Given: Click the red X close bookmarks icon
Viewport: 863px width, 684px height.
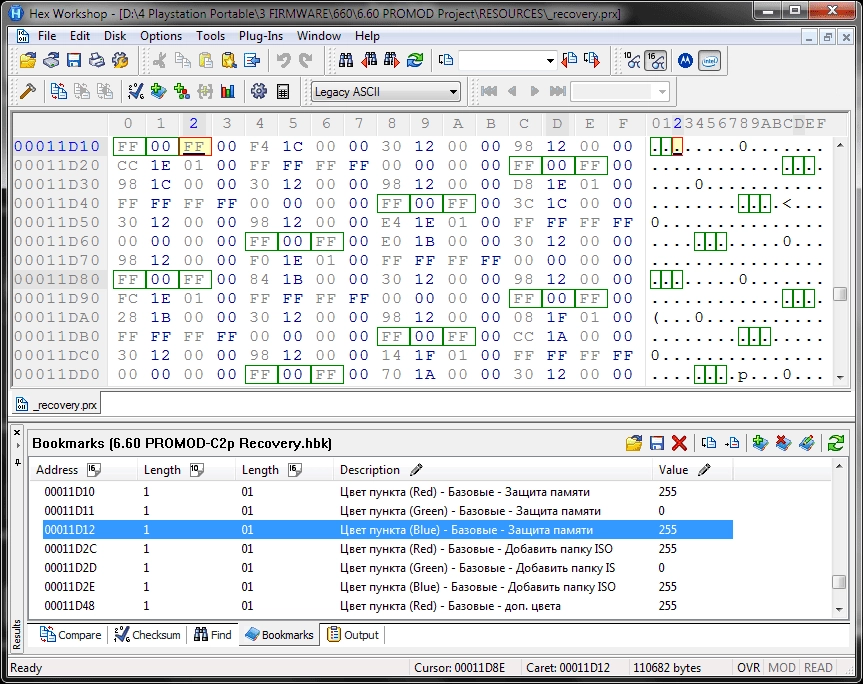Looking at the screenshot, I should [679, 443].
